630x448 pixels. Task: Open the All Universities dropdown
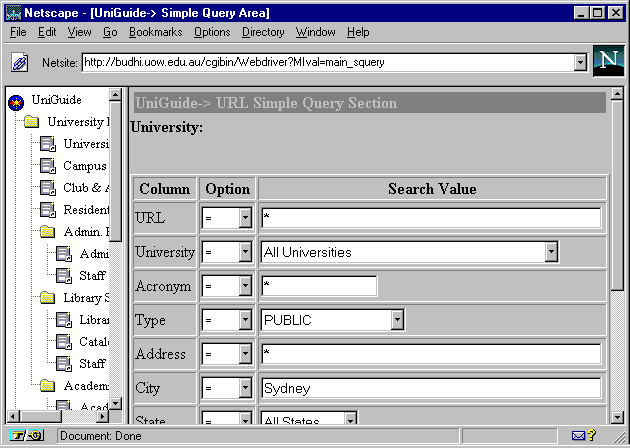[x=551, y=252]
